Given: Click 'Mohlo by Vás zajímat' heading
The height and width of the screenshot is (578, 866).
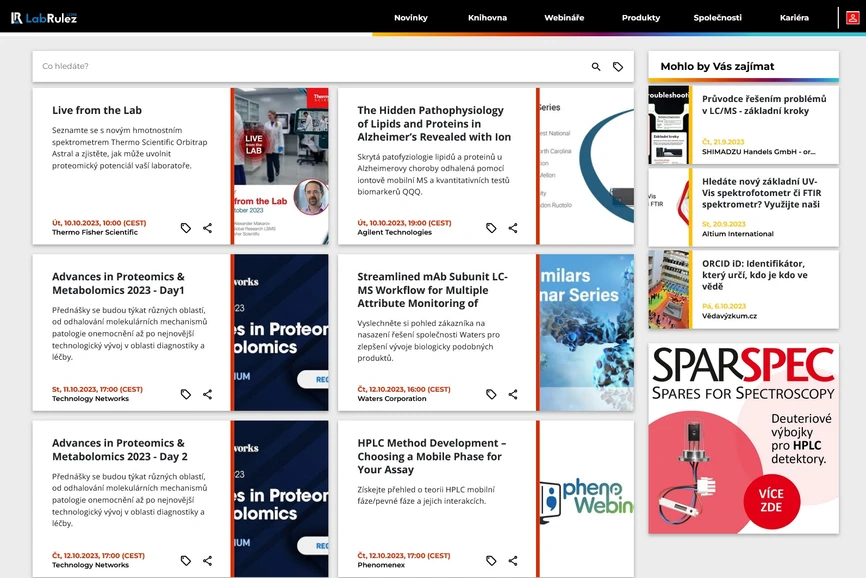Looking at the screenshot, I should point(717,67).
